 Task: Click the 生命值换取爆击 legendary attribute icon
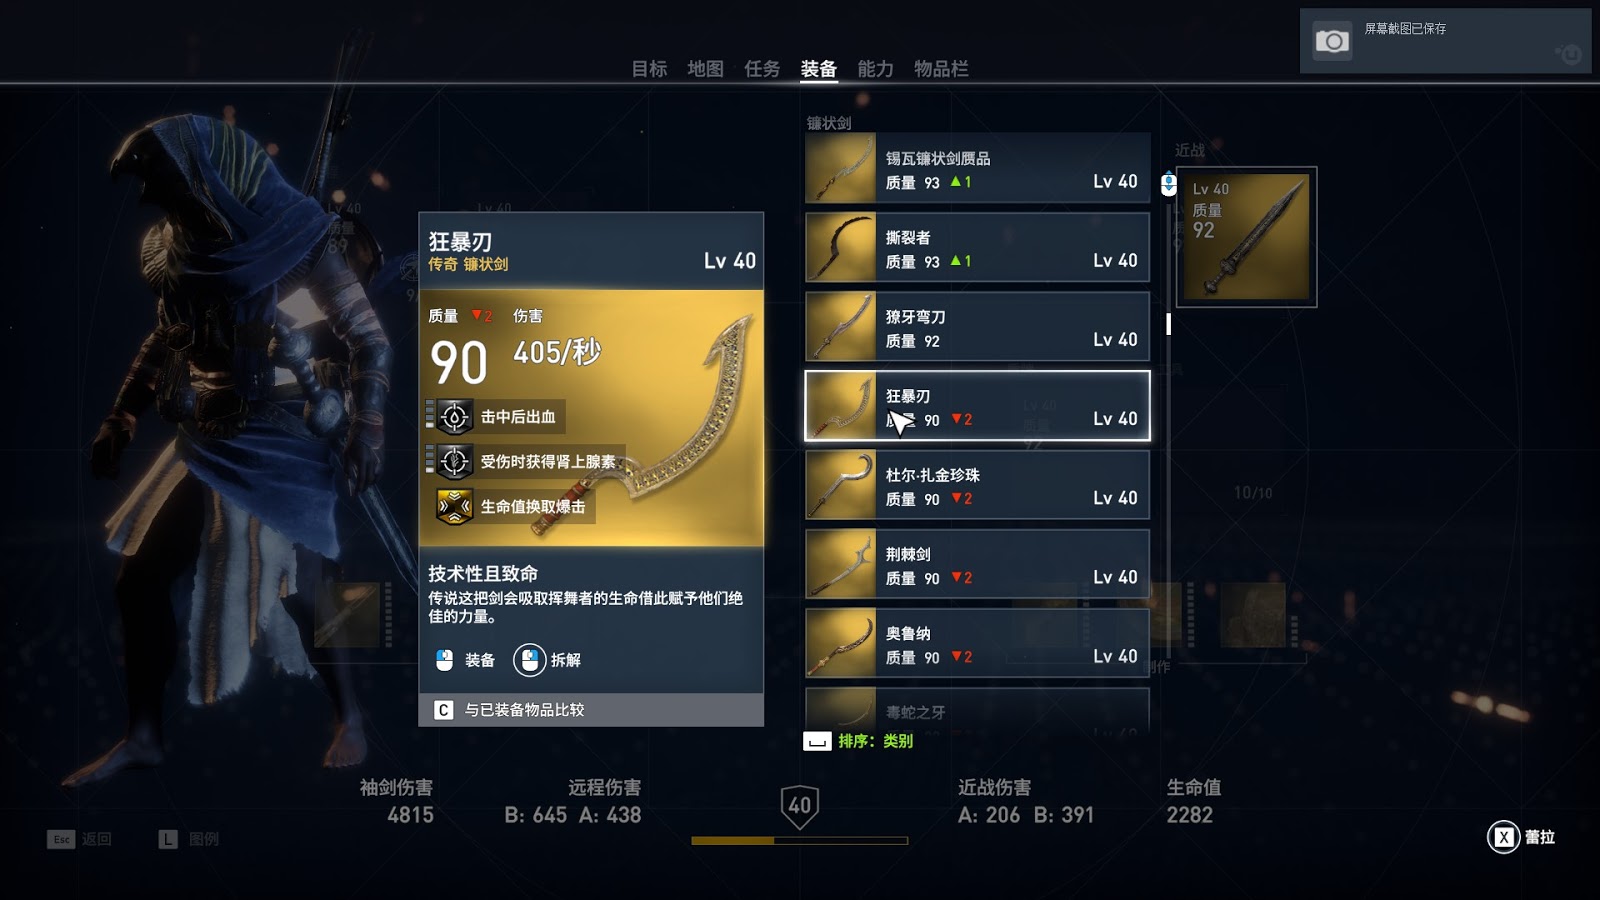(455, 506)
